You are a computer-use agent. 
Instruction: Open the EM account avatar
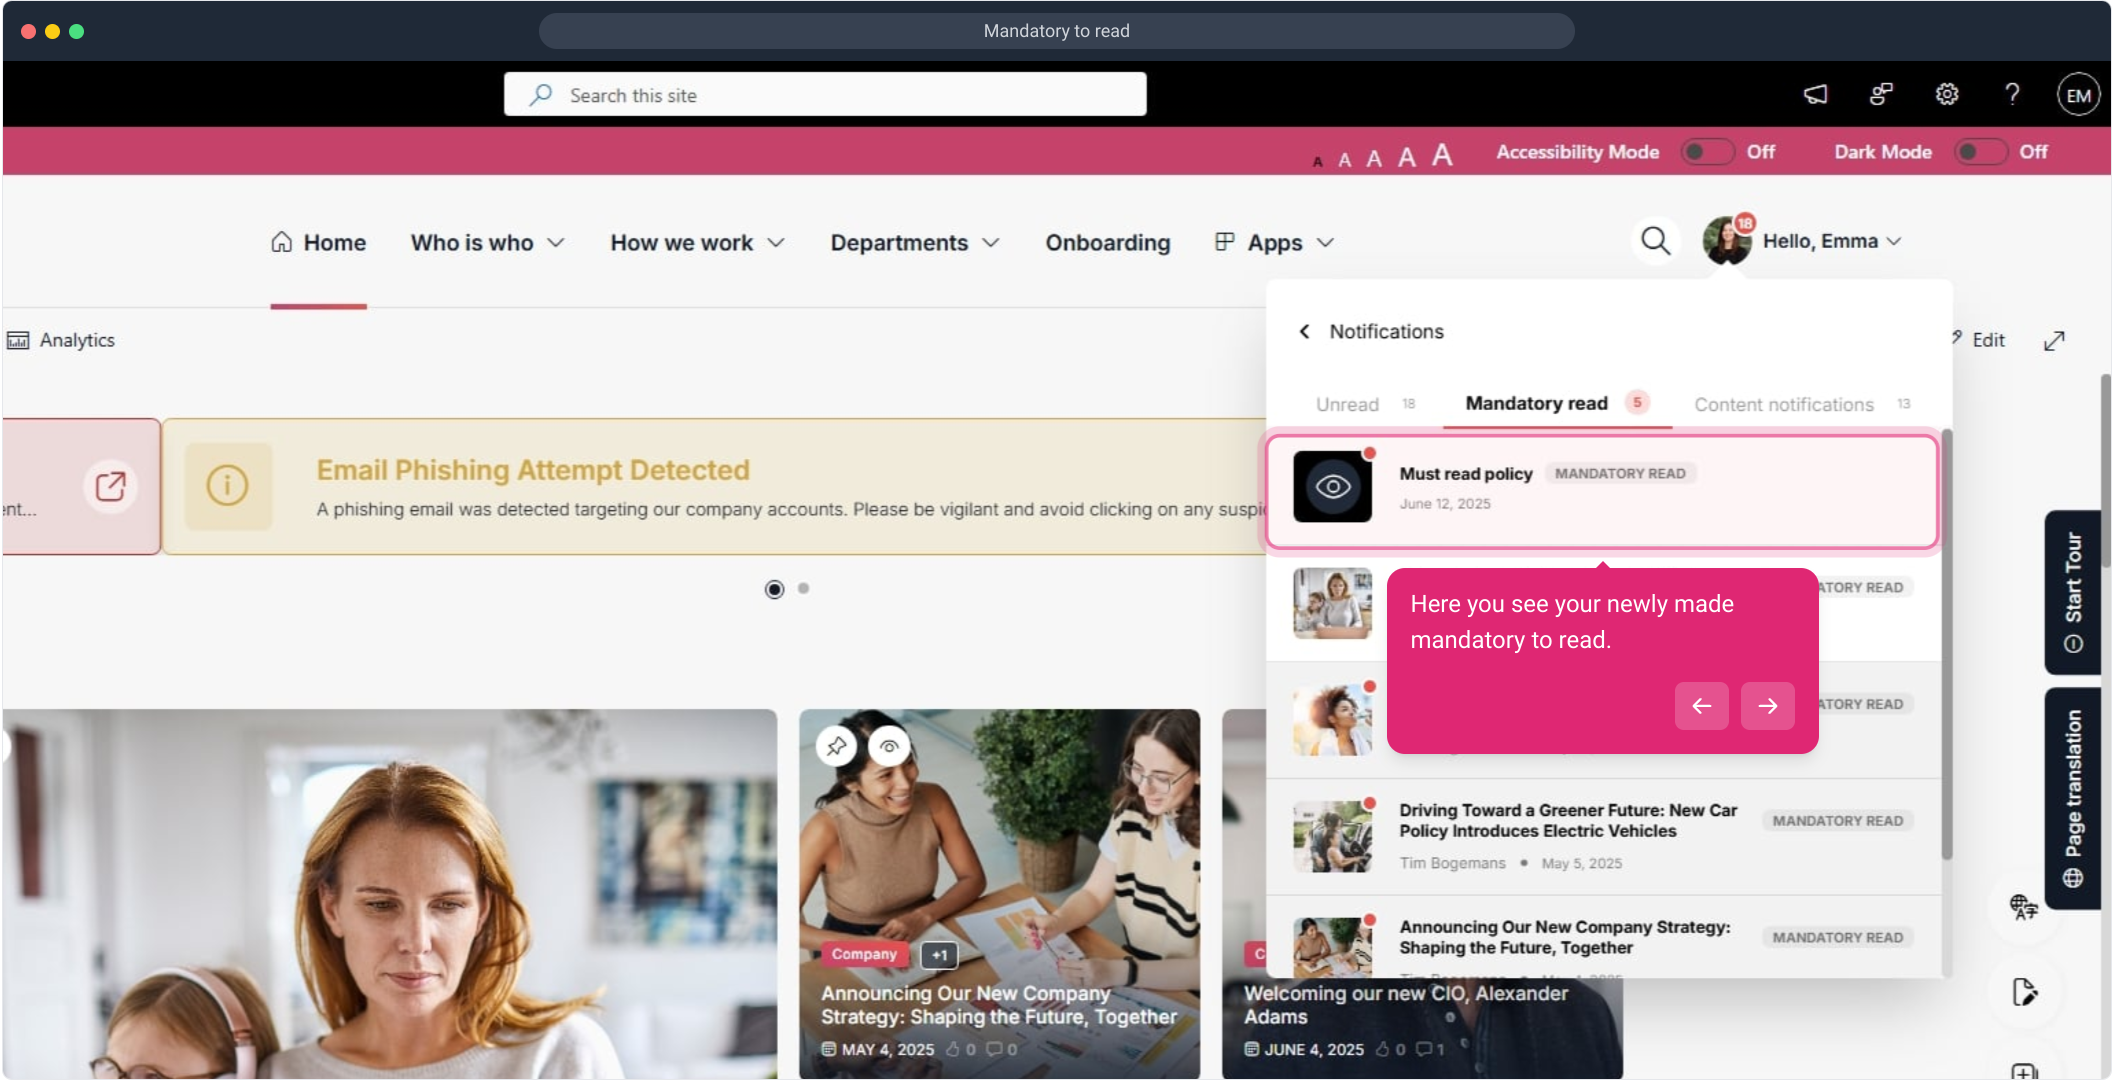[2078, 95]
